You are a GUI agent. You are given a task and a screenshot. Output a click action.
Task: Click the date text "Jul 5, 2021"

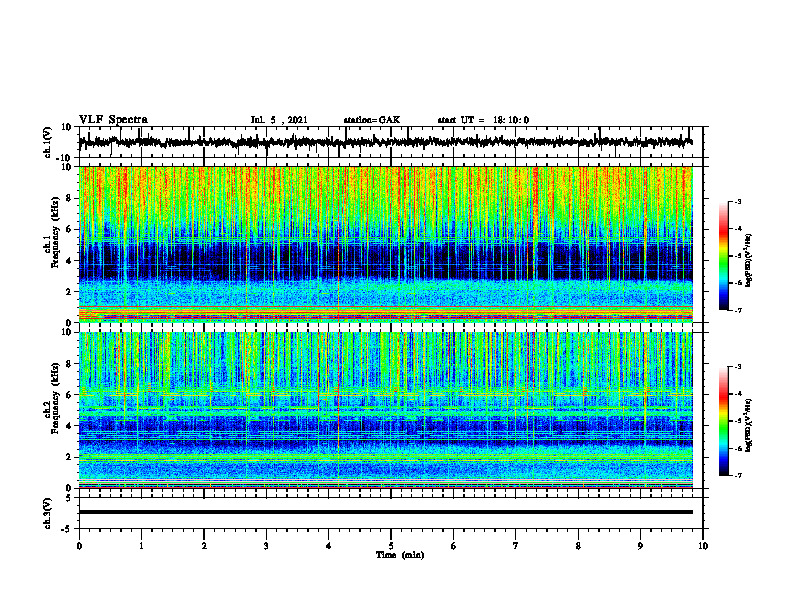tap(279, 120)
